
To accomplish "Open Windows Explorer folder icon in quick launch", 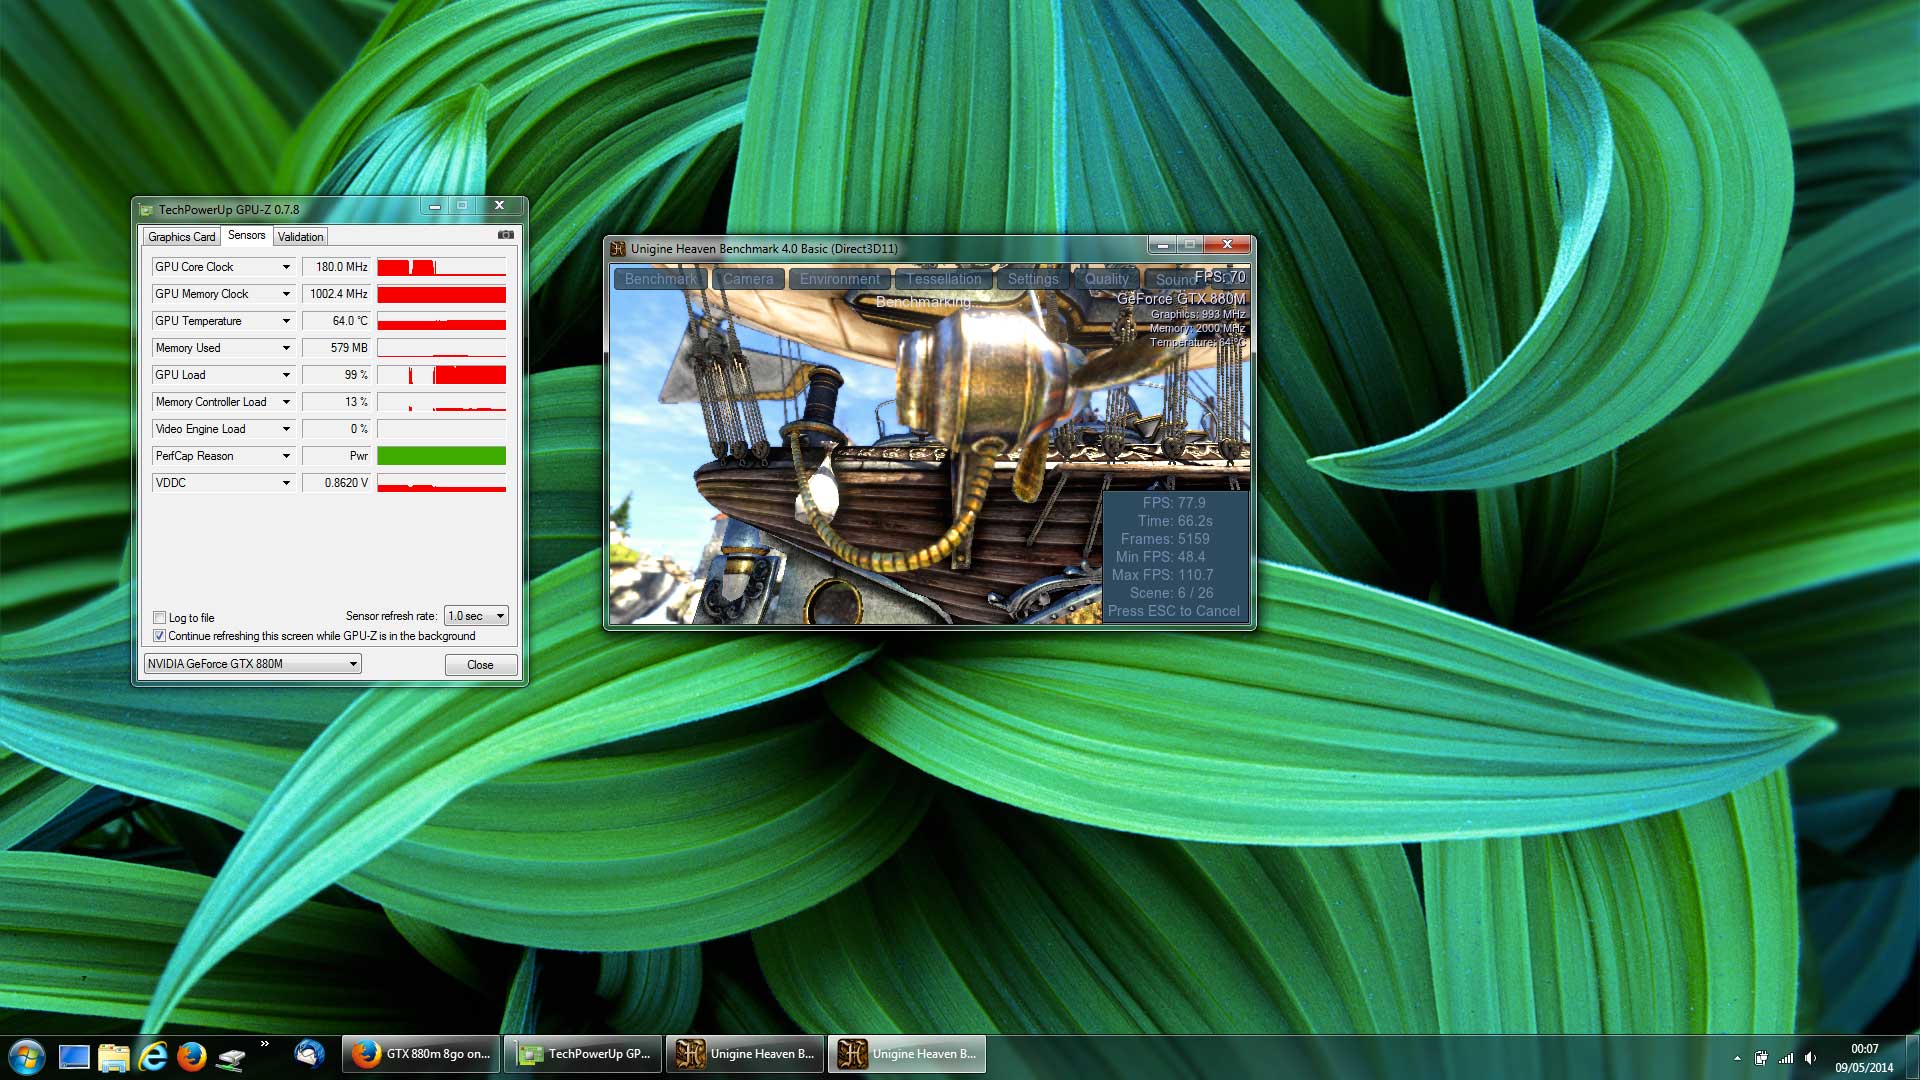I will [x=113, y=1057].
